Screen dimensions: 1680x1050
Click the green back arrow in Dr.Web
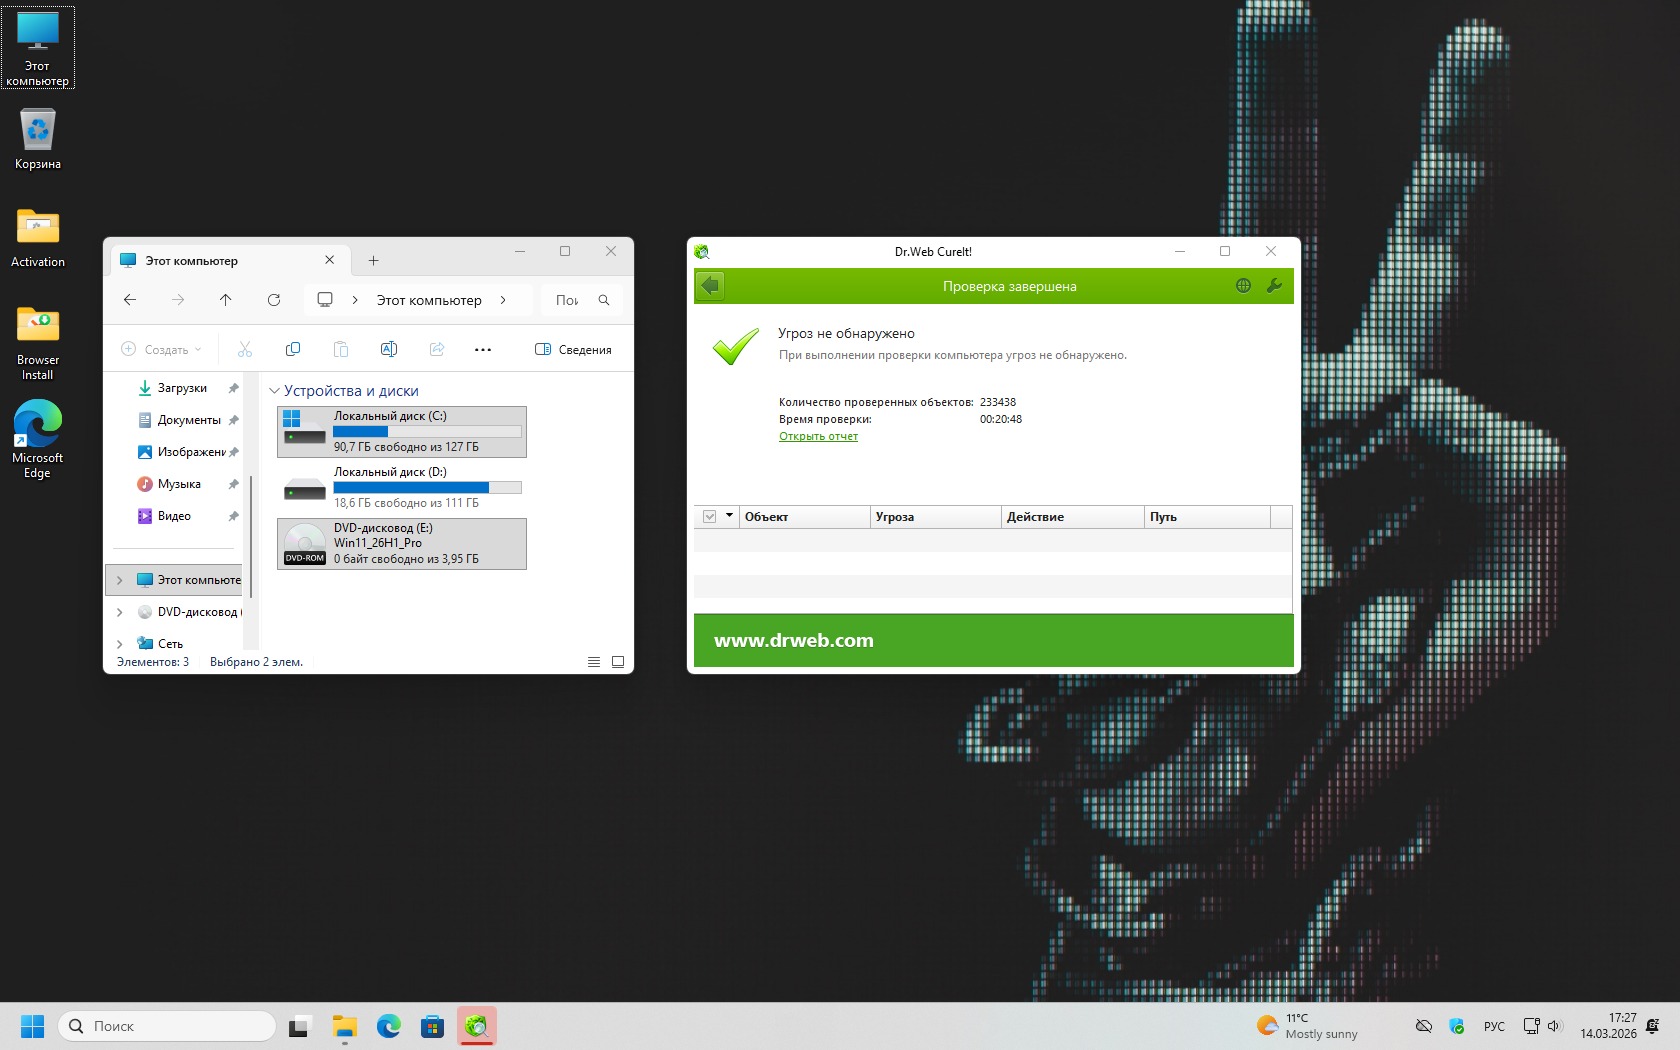(710, 286)
